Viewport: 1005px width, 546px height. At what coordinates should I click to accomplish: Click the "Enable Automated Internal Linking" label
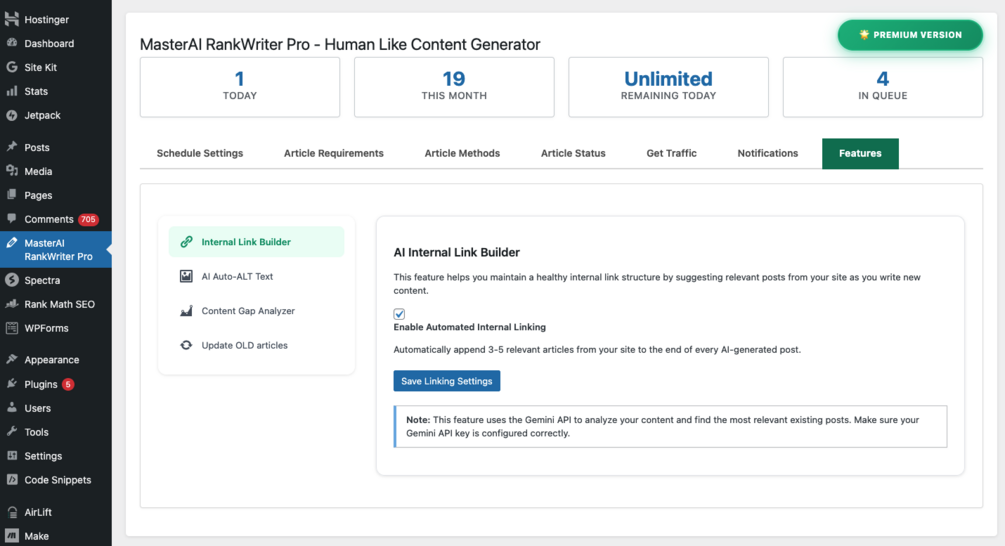[470, 327]
